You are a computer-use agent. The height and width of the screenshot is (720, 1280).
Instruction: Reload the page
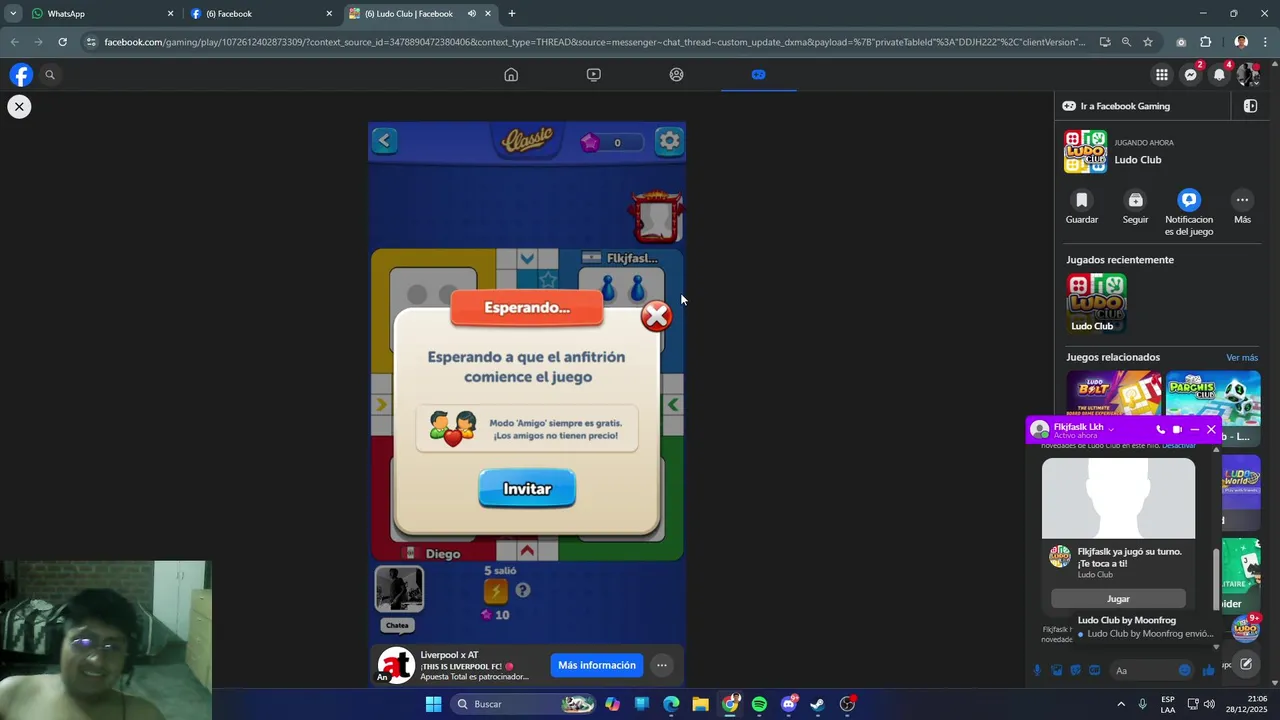[x=62, y=42]
